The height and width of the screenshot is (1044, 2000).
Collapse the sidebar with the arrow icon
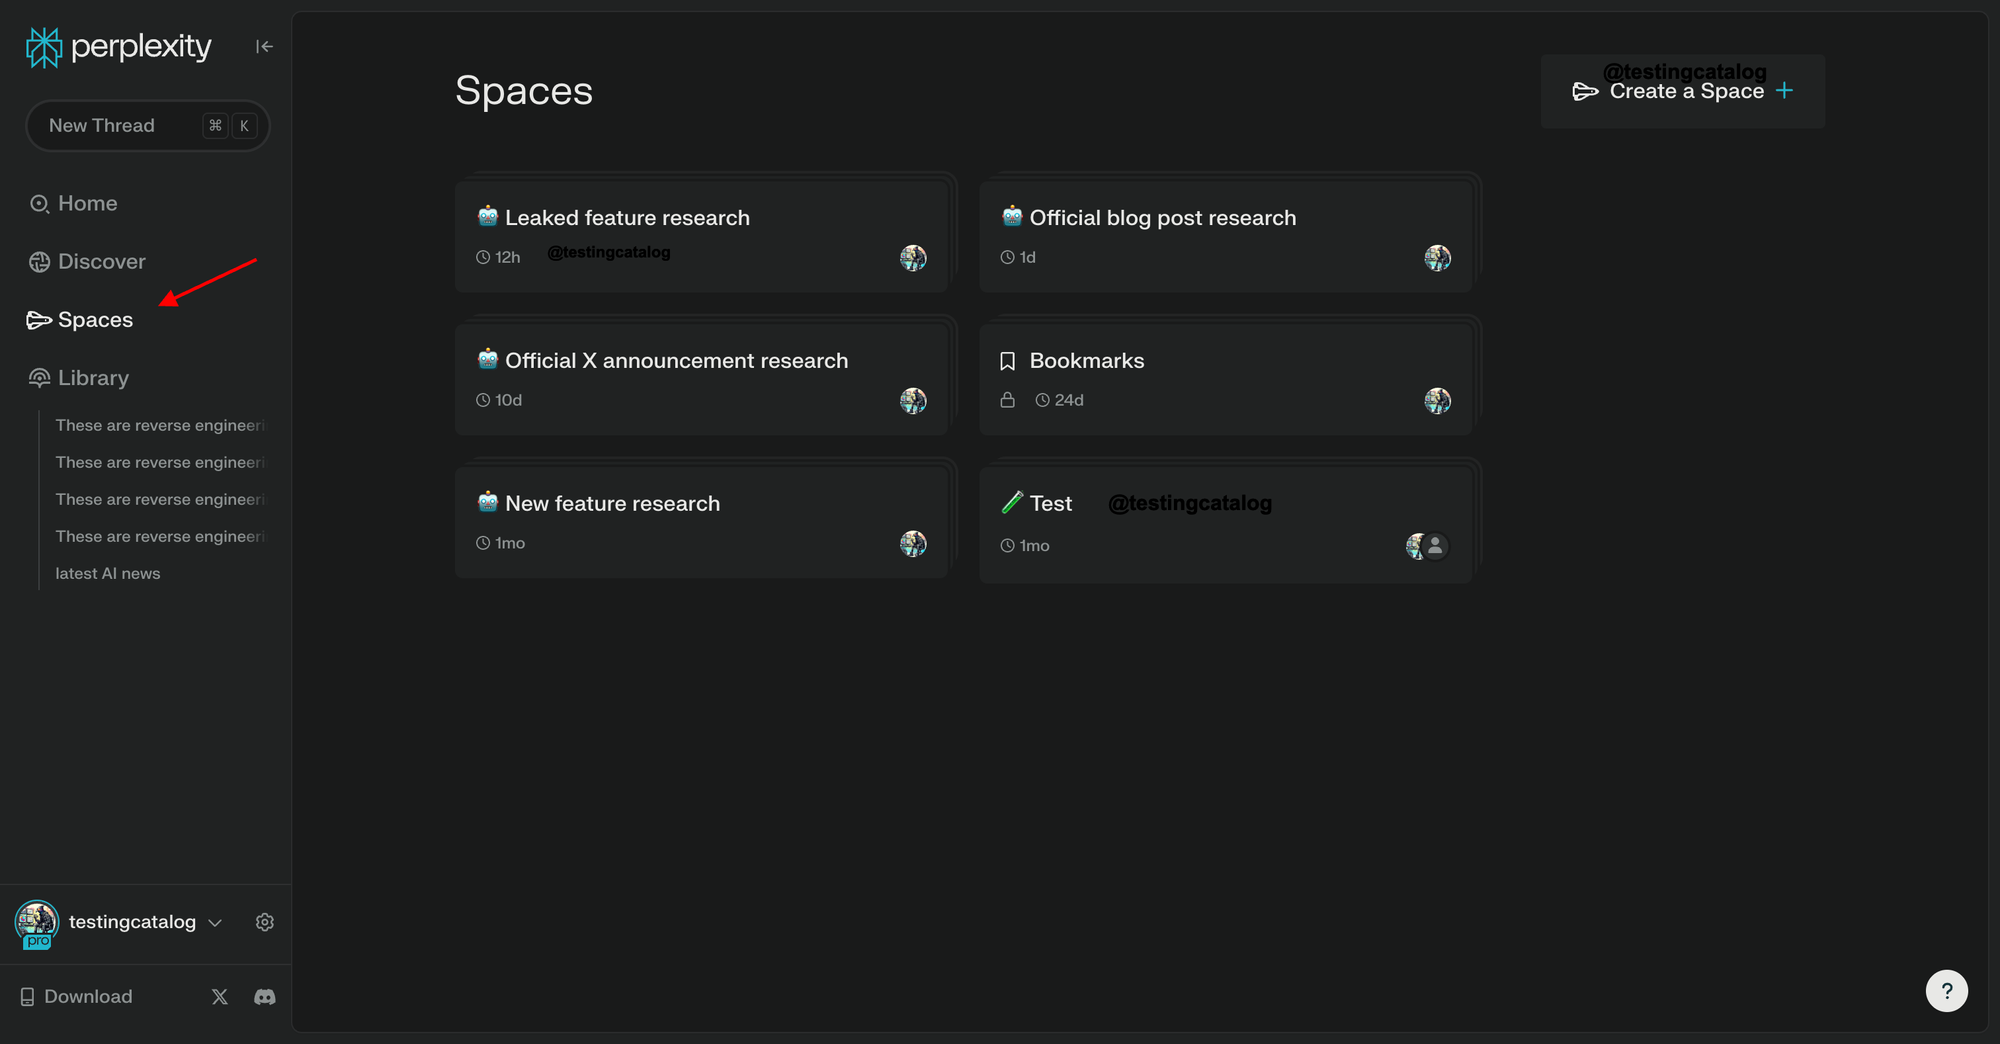click(x=264, y=46)
